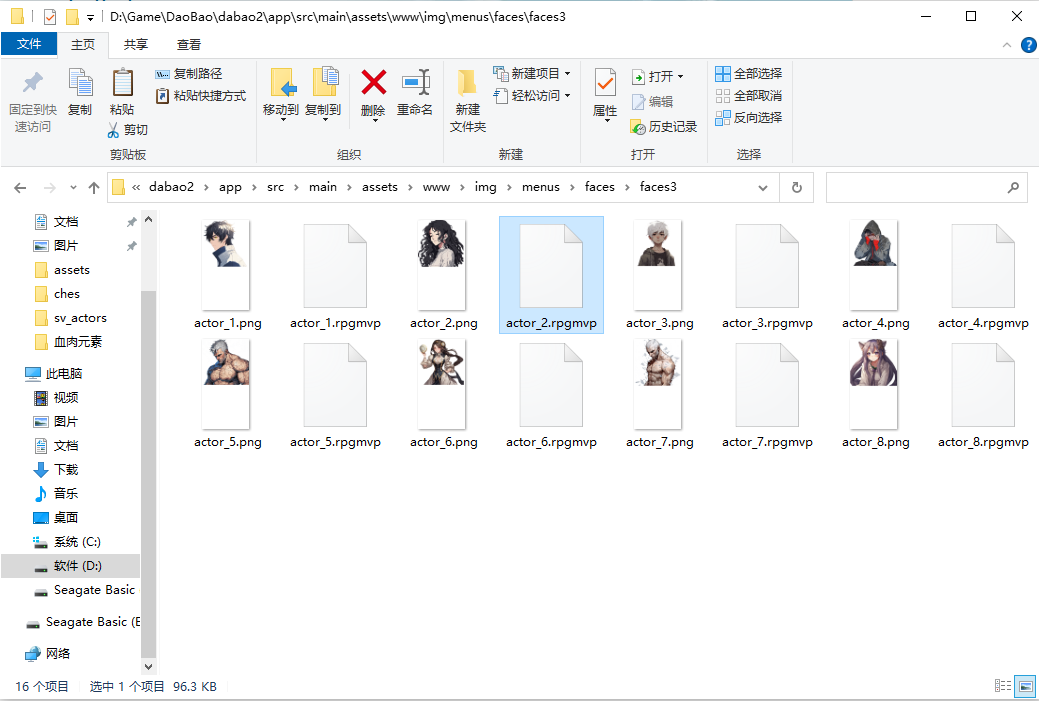Click 'dabao2' in the breadcrumb path

(172, 187)
